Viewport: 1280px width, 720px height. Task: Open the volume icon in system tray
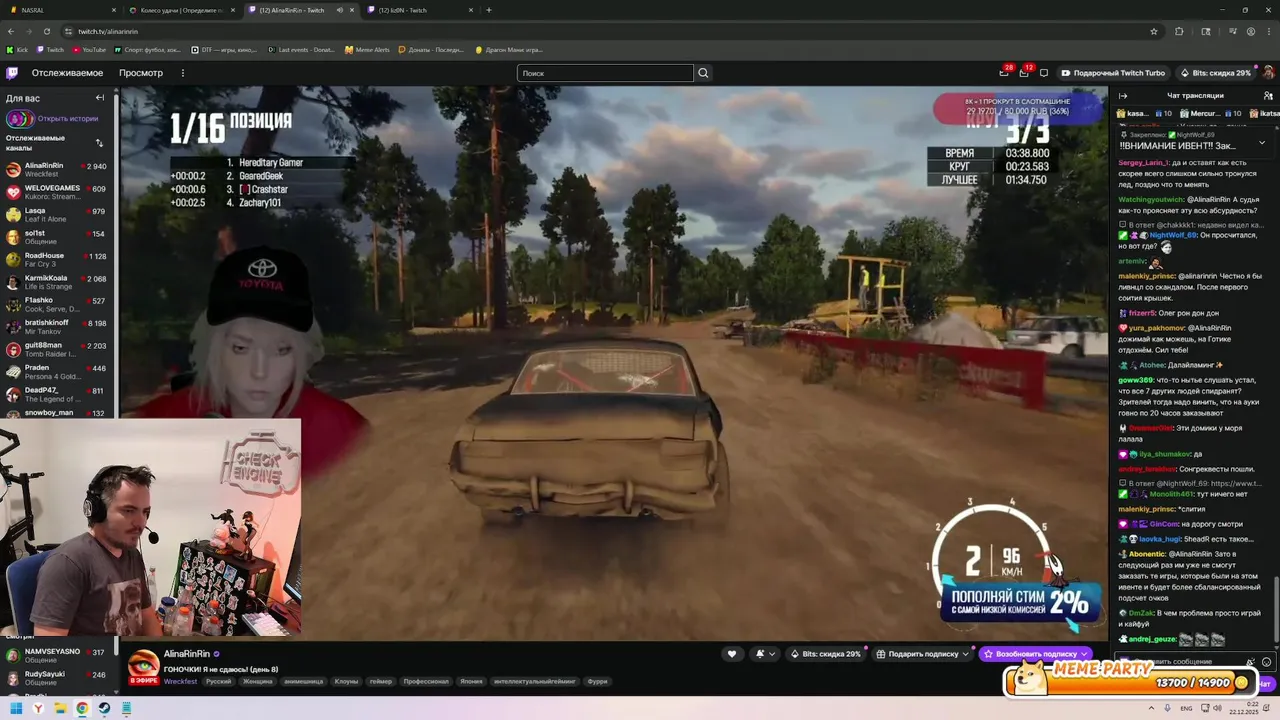click(1218, 708)
